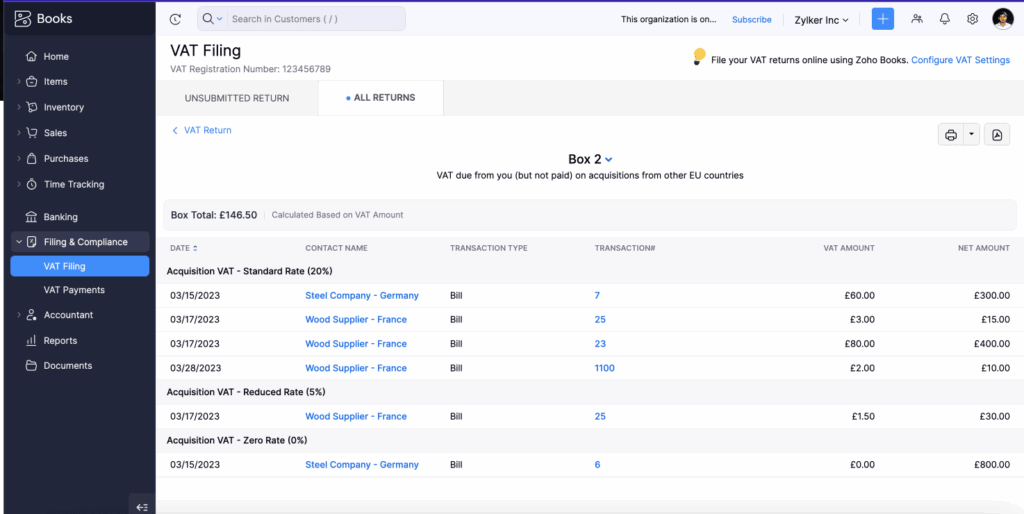Click the recent activity history icon
The image size is (1024, 514).
[176, 19]
